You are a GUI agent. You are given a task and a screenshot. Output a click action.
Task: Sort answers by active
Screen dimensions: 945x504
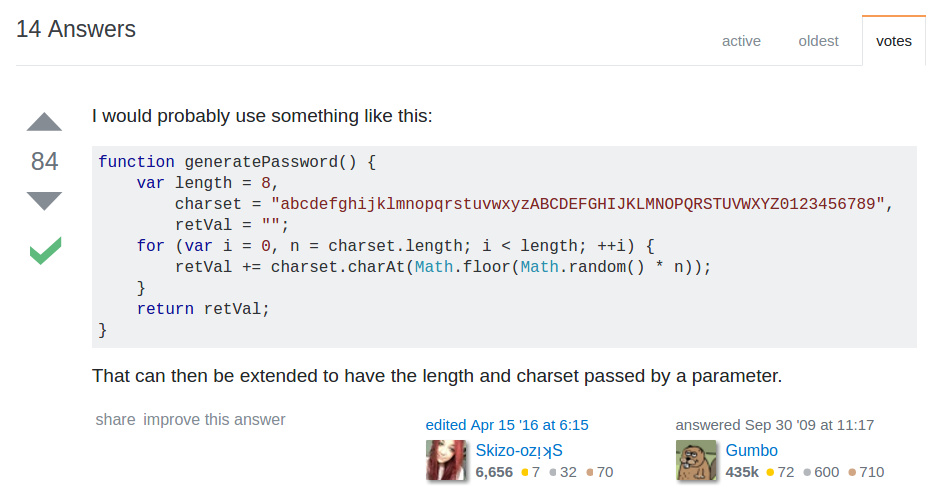(x=741, y=41)
